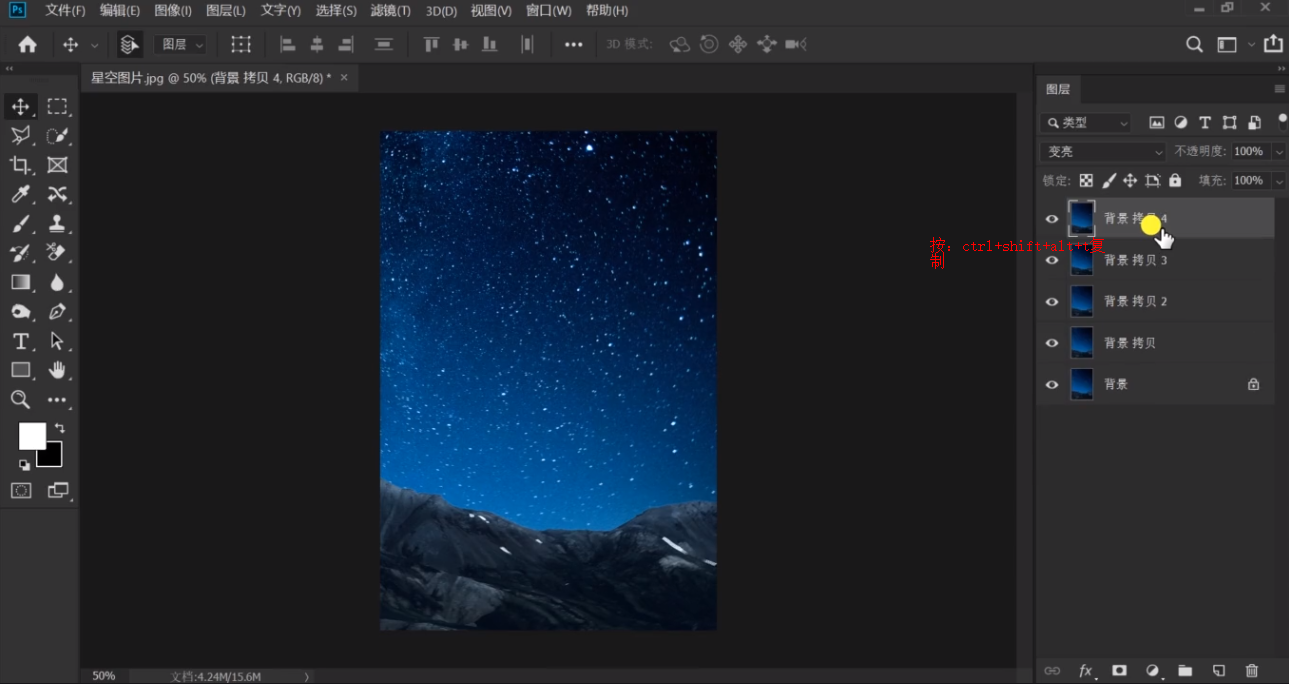
Task: Open the 不透明度 opacity dropdown arrow
Action: click(1278, 152)
